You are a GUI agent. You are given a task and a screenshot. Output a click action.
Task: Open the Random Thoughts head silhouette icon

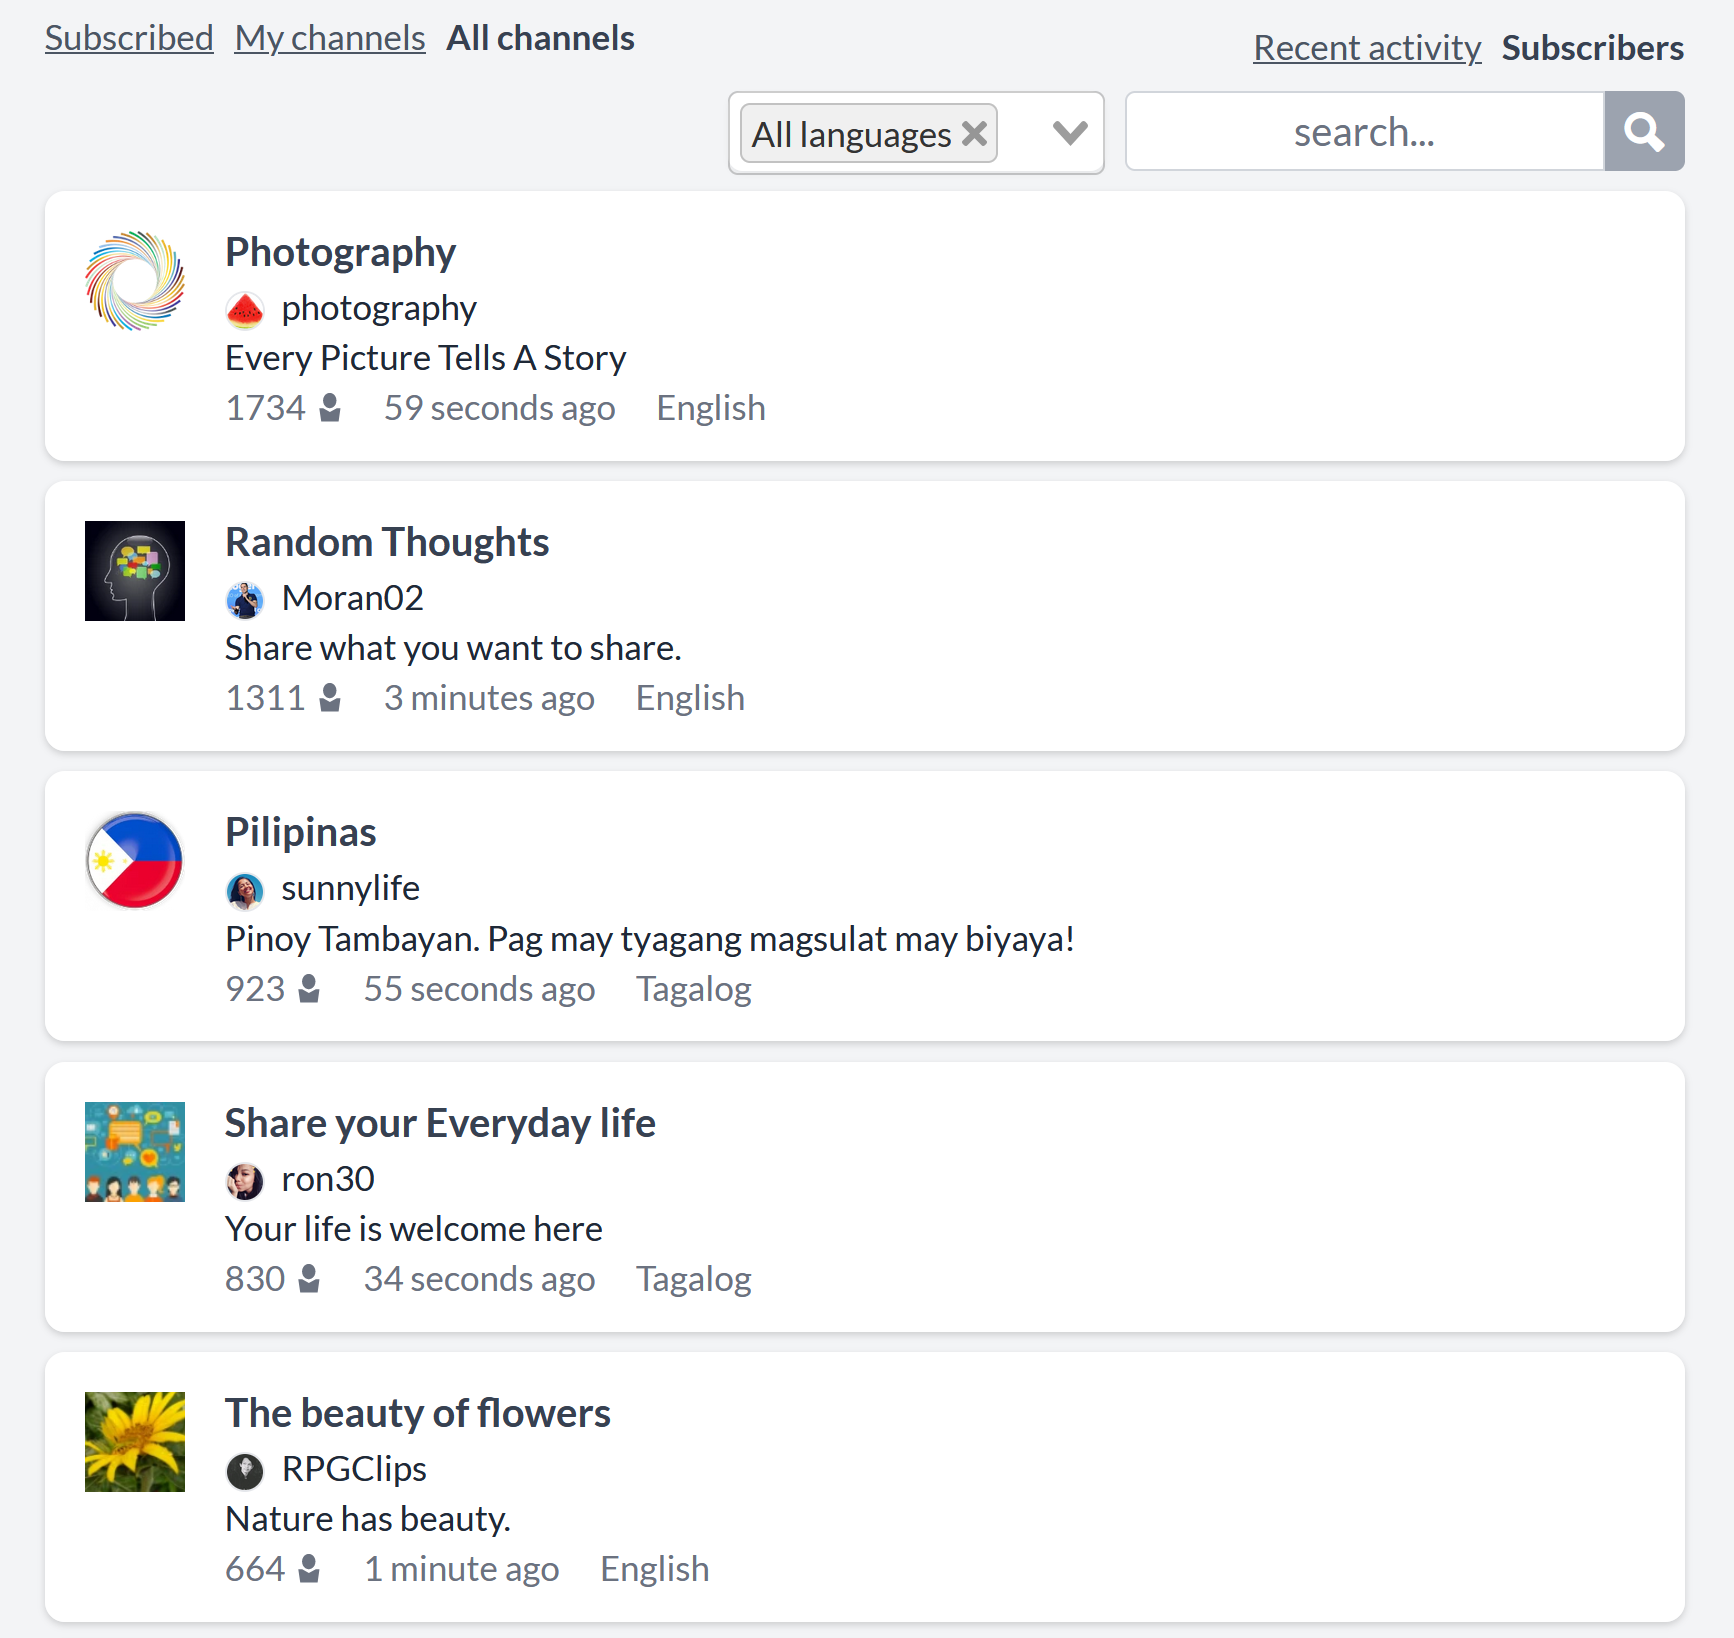[135, 571]
